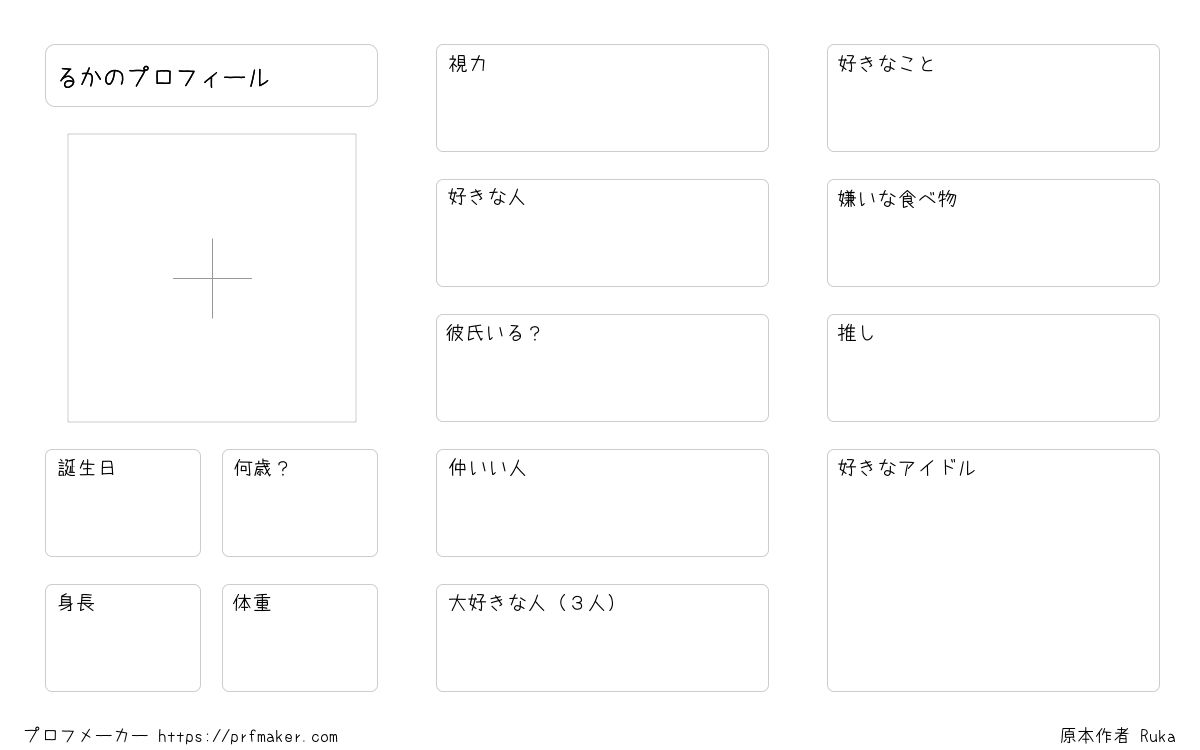Click the 嫌いな食べ物 field

pyautogui.click(x=993, y=233)
